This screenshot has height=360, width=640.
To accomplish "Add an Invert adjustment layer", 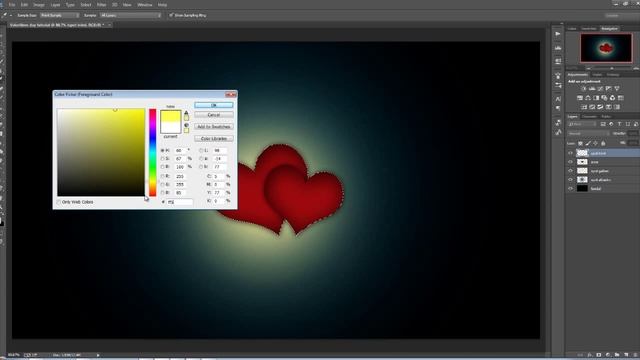I will click(584, 107).
